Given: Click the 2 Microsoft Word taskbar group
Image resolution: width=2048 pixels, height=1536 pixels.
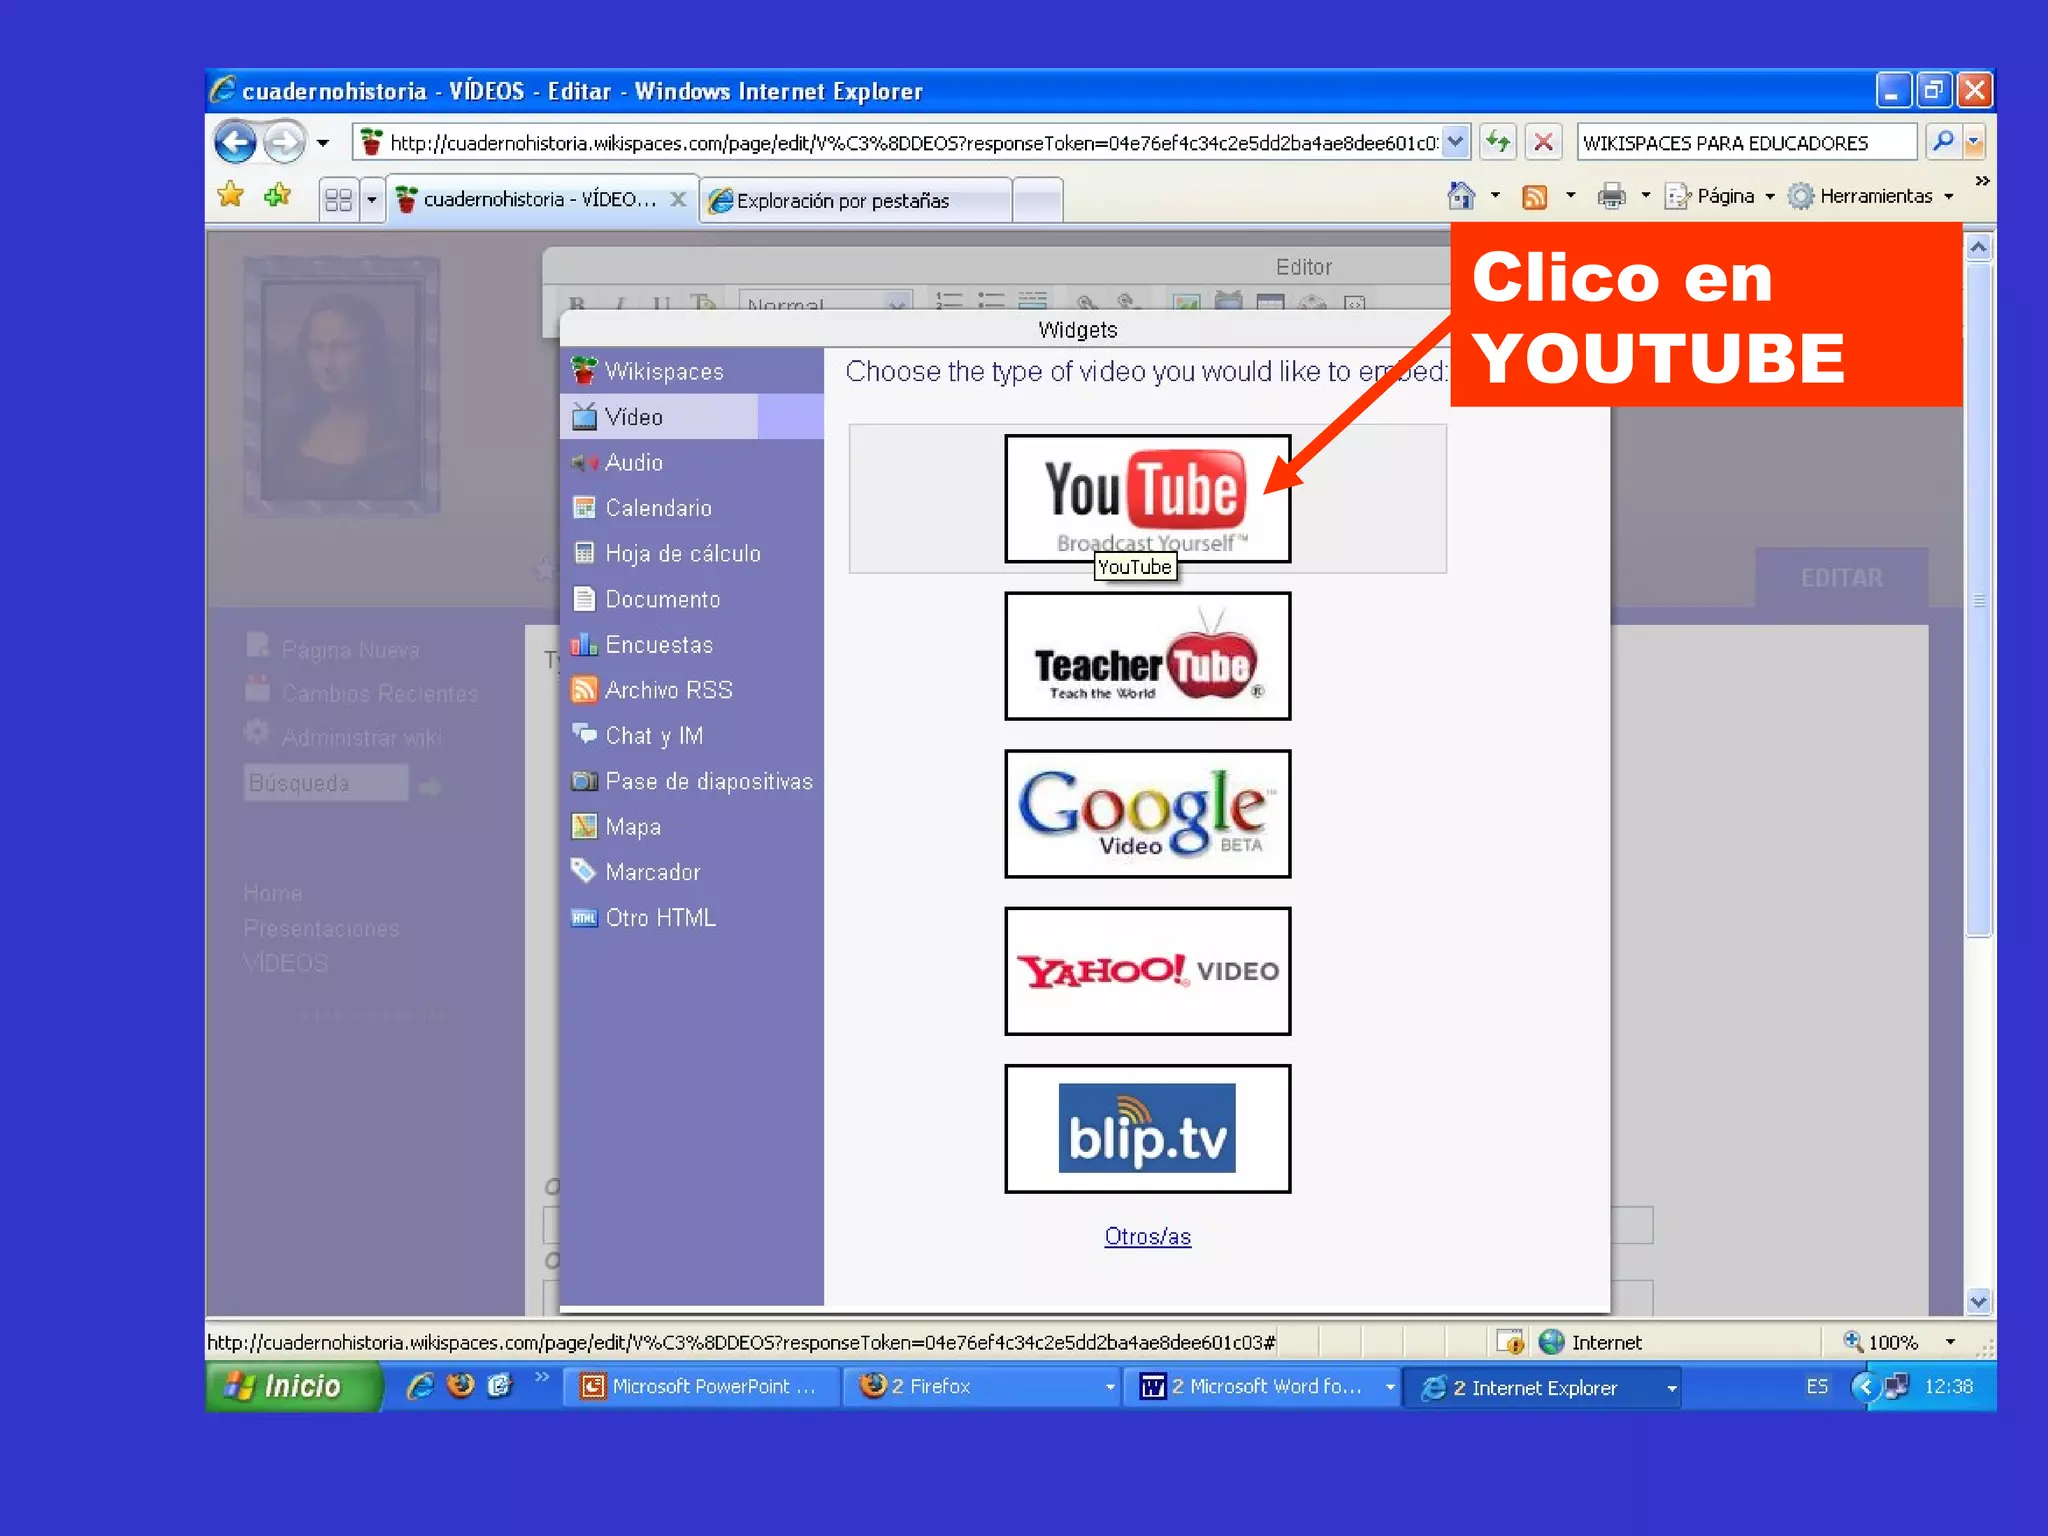Looking at the screenshot, I should tap(1262, 1387).
